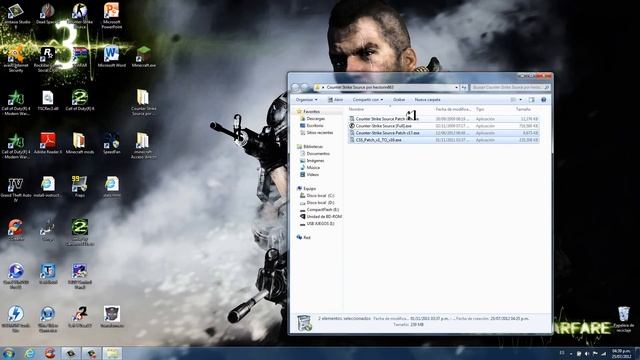The image size is (640, 360).
Task: Open USB JUEGOS drive in sidebar
Action: [317, 224]
